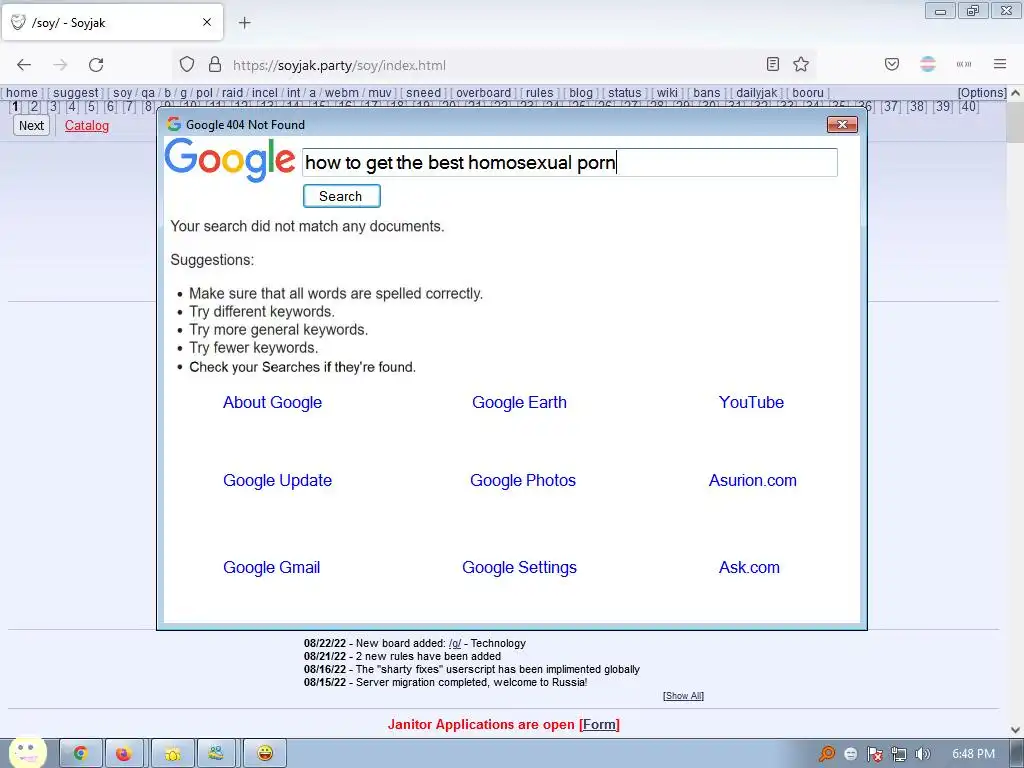Screen dimensions: 1024x768
Task: Open the Google Settings link
Action: point(519,567)
